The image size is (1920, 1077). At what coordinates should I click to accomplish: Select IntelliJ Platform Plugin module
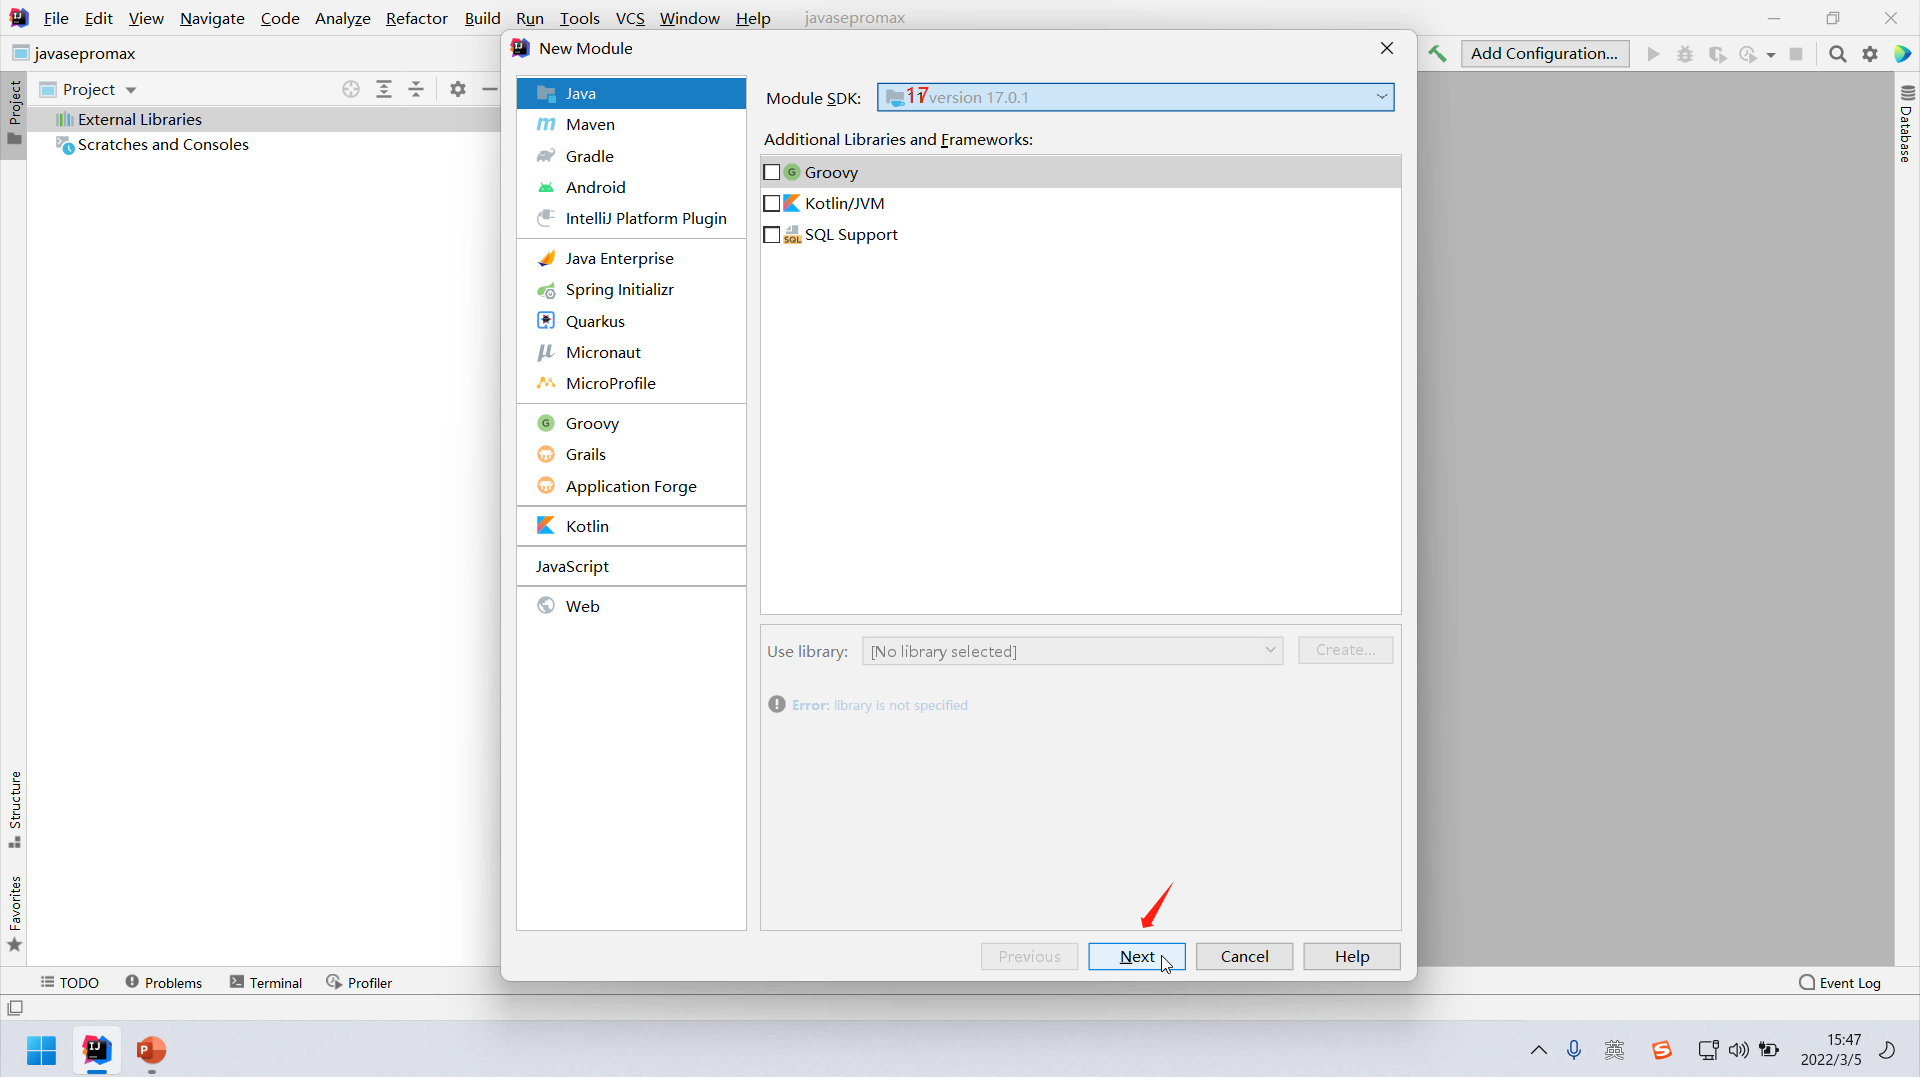[631, 218]
